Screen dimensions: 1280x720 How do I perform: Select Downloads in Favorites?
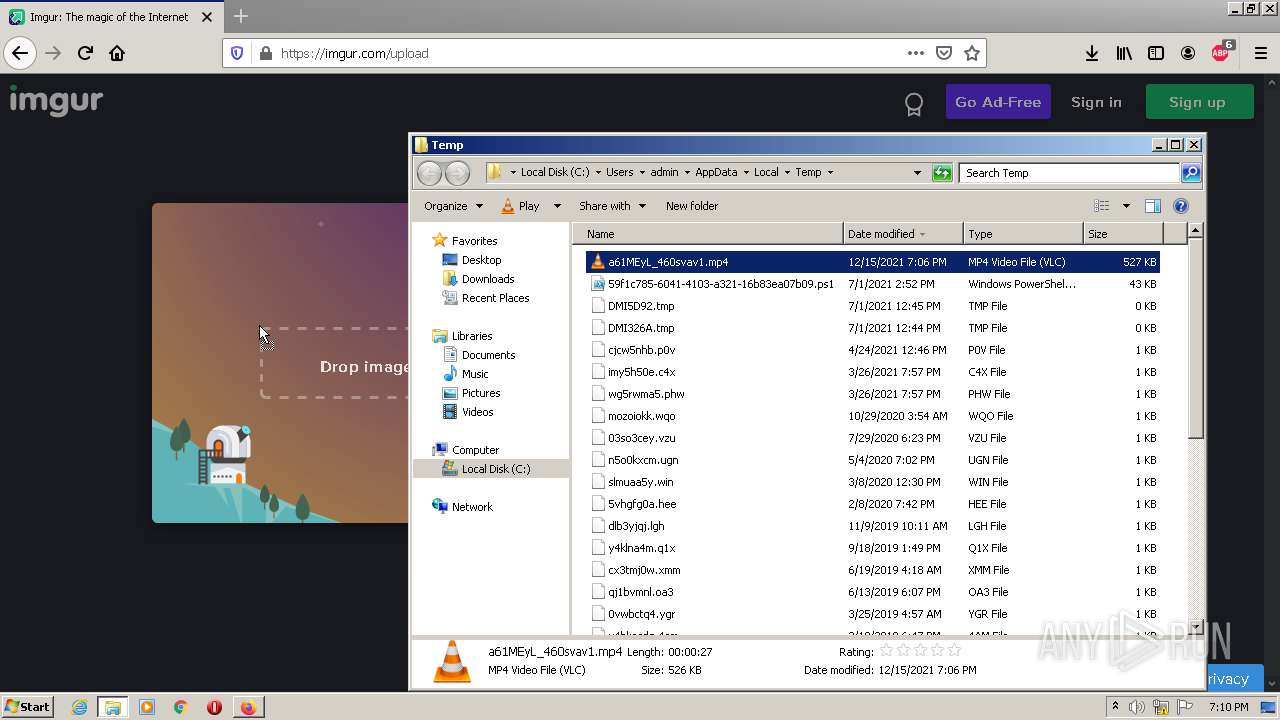coord(487,279)
